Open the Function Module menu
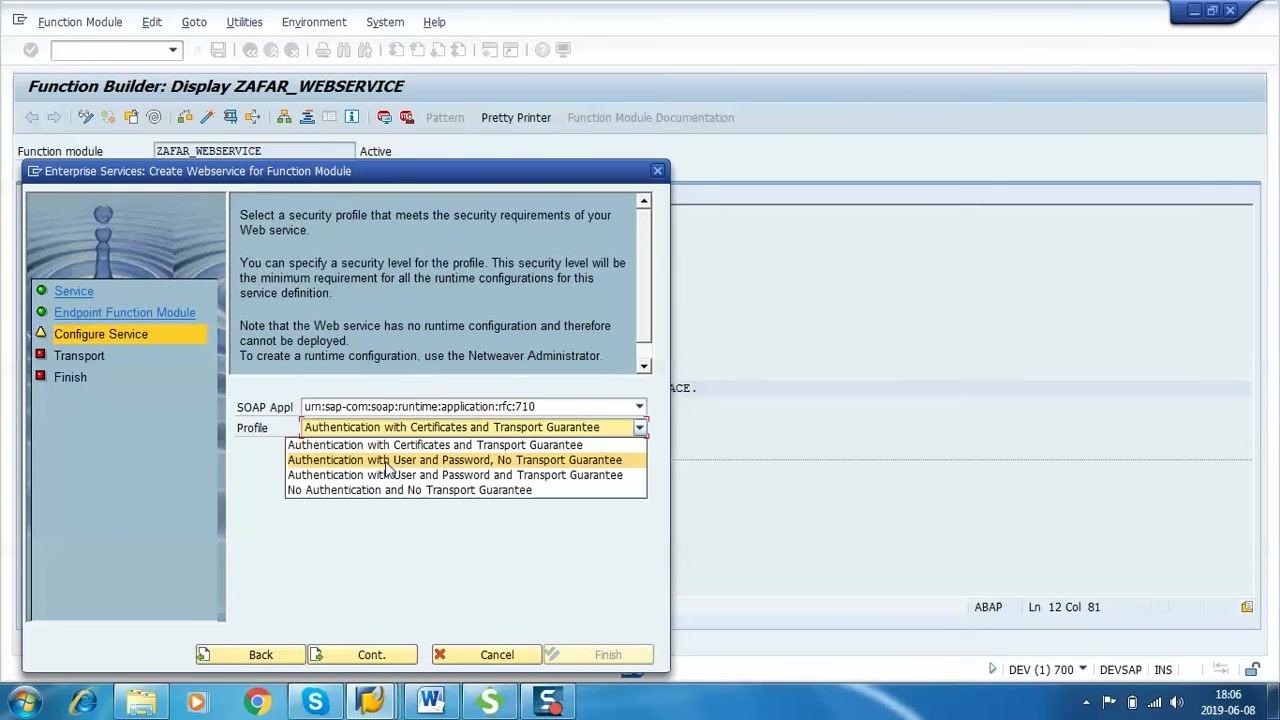Viewport: 1280px width, 720px height. pyautogui.click(x=80, y=22)
